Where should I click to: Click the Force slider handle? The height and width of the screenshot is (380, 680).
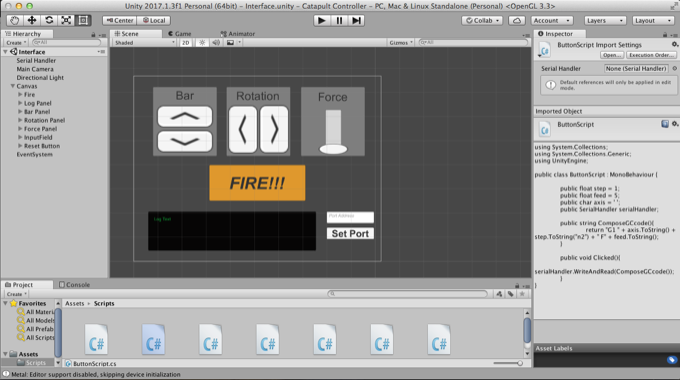click(x=333, y=149)
